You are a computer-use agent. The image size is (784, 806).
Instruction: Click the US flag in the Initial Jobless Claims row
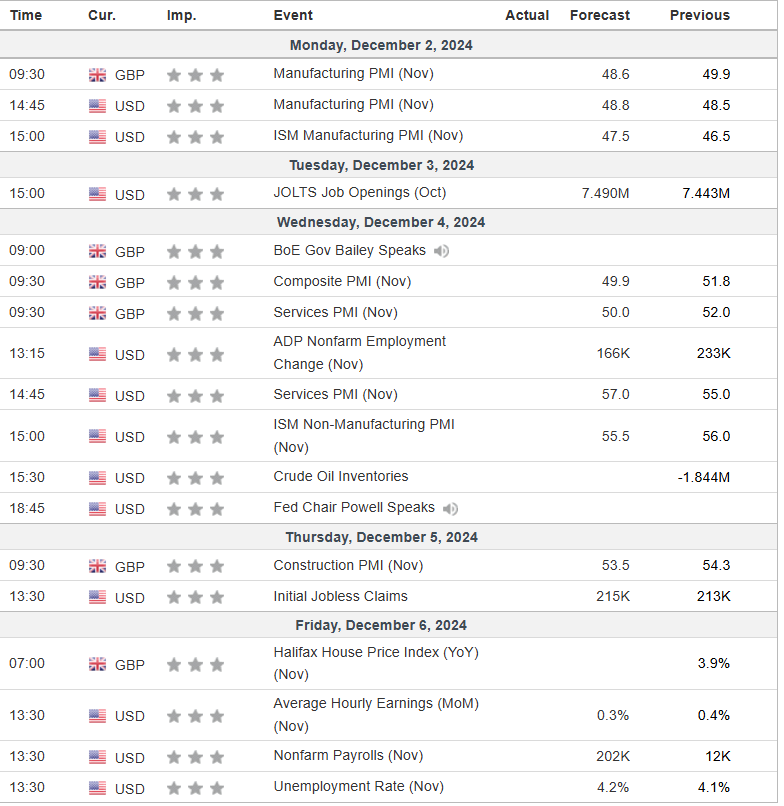click(x=97, y=598)
